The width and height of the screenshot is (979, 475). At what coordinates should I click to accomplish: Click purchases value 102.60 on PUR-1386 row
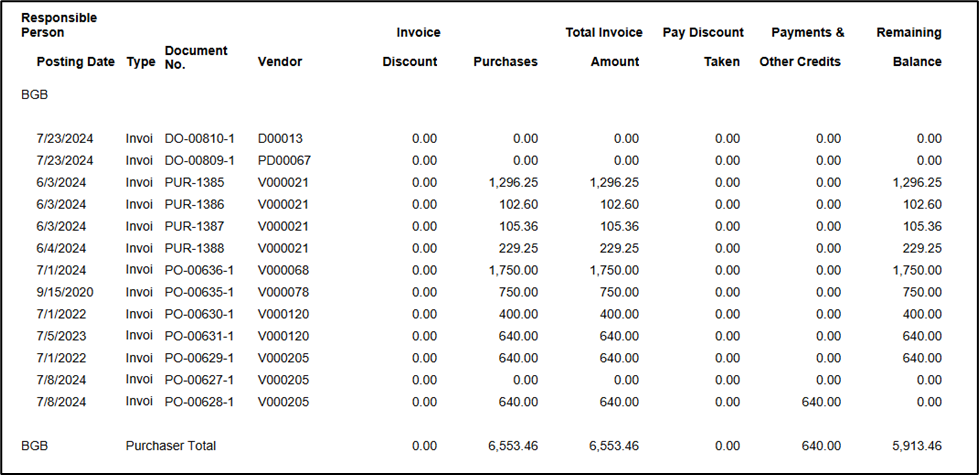pyautogui.click(x=518, y=205)
